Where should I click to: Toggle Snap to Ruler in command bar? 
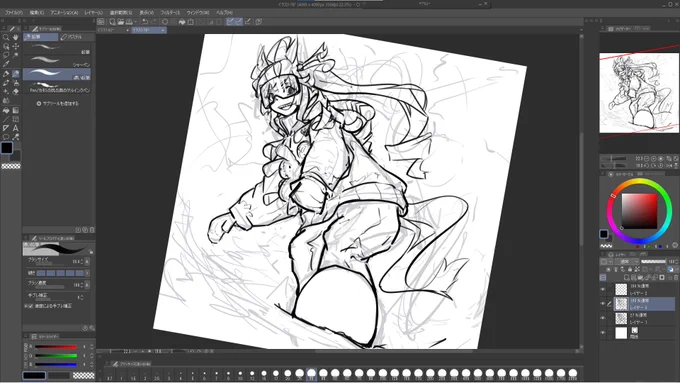pos(230,21)
